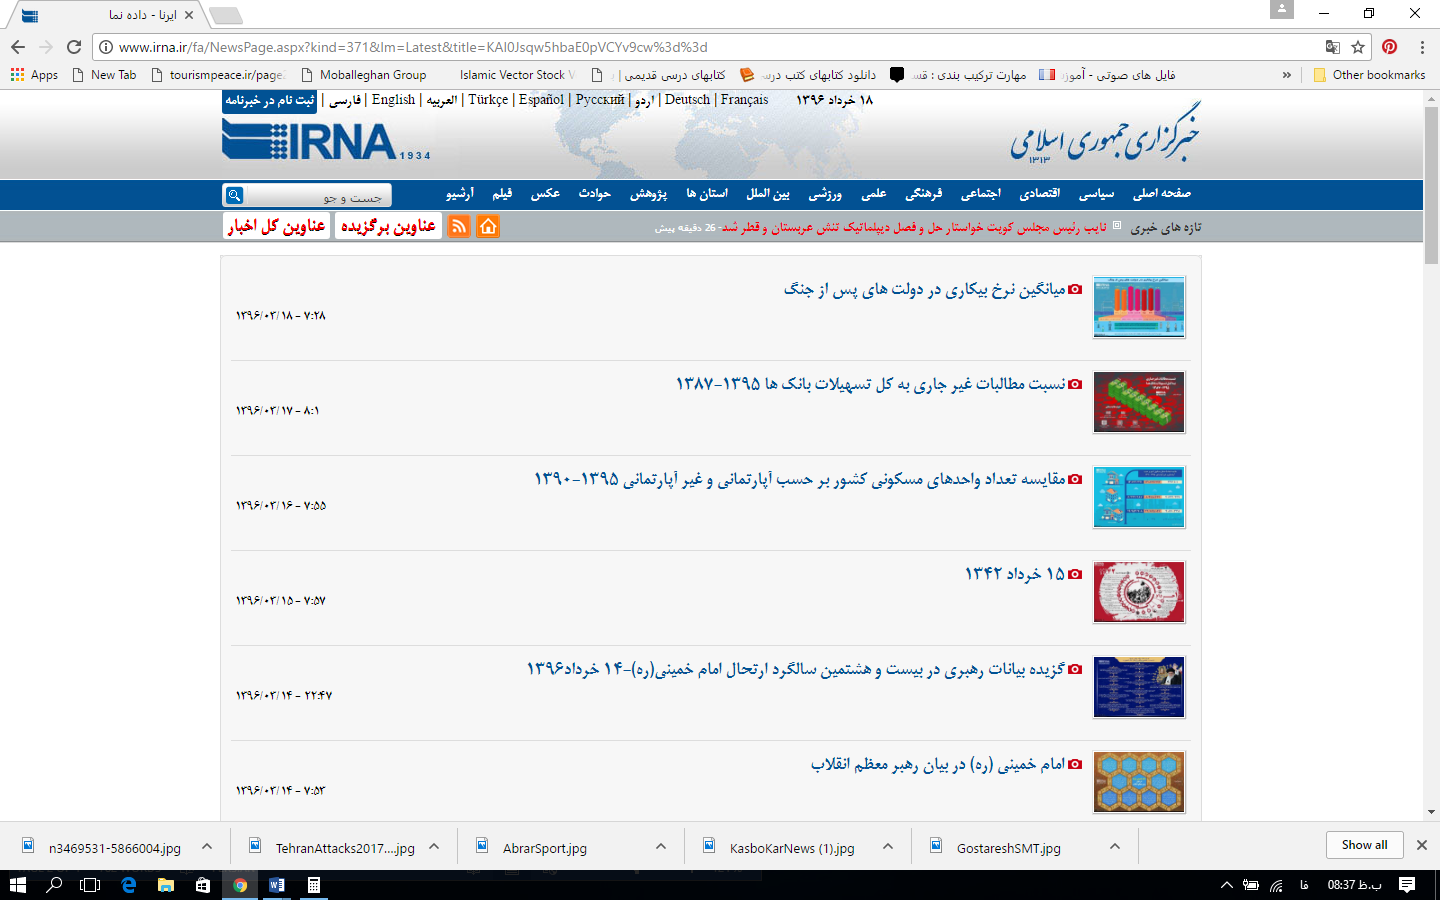The image size is (1440, 900).
Task: Show more bookmarks with the chevron
Action: [x=1287, y=75]
